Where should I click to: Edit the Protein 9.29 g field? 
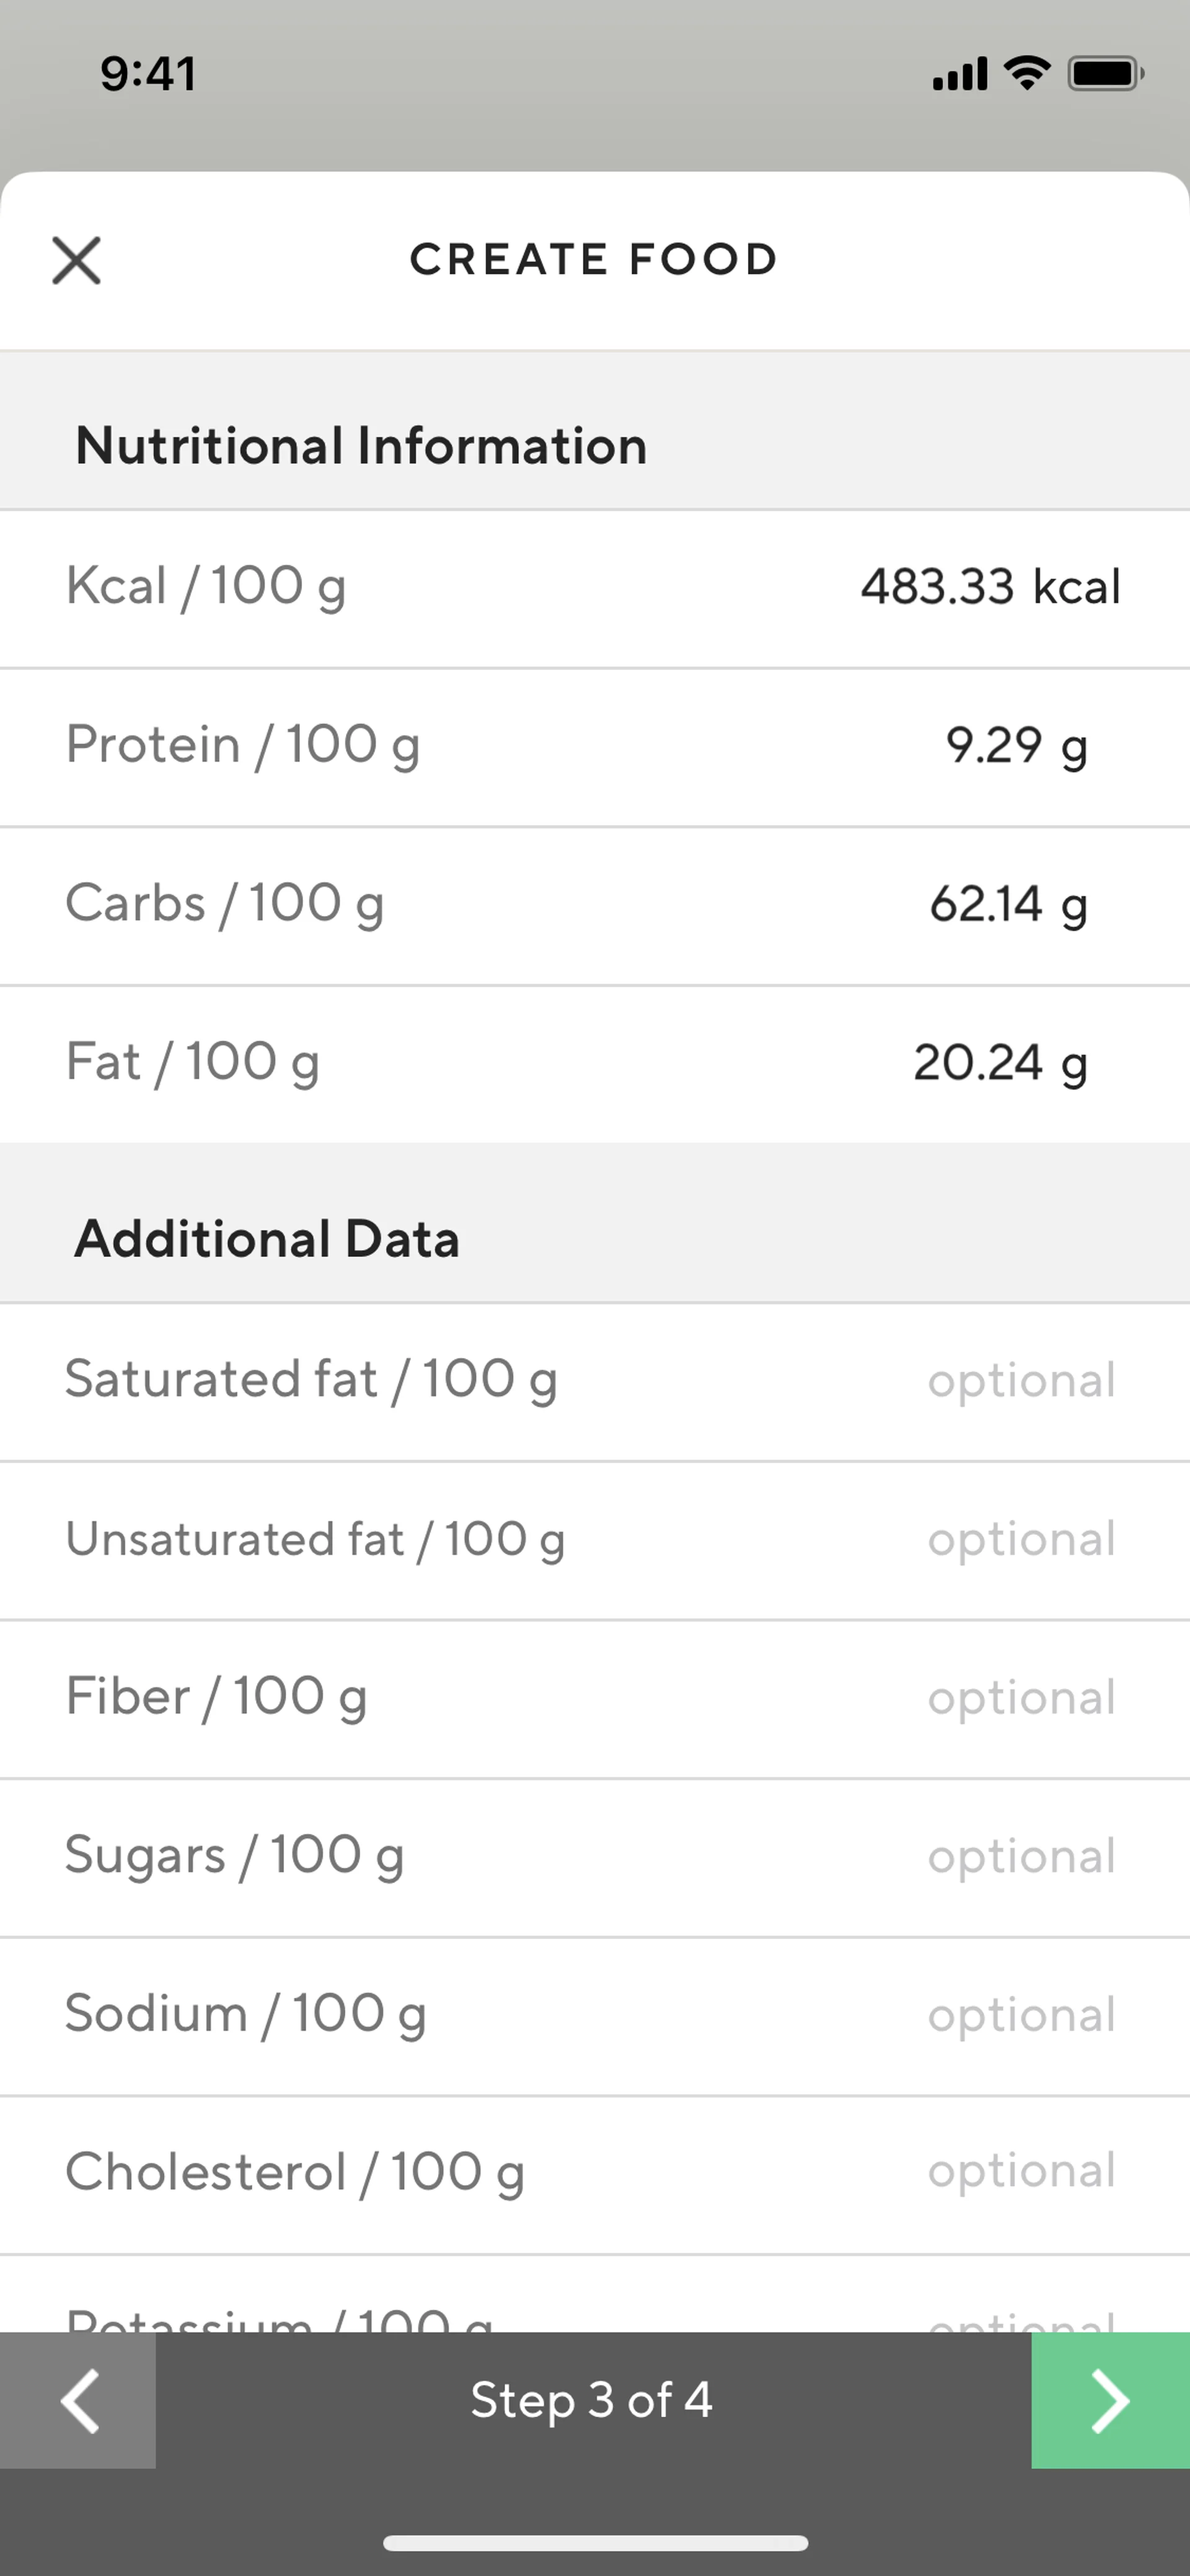point(1015,746)
